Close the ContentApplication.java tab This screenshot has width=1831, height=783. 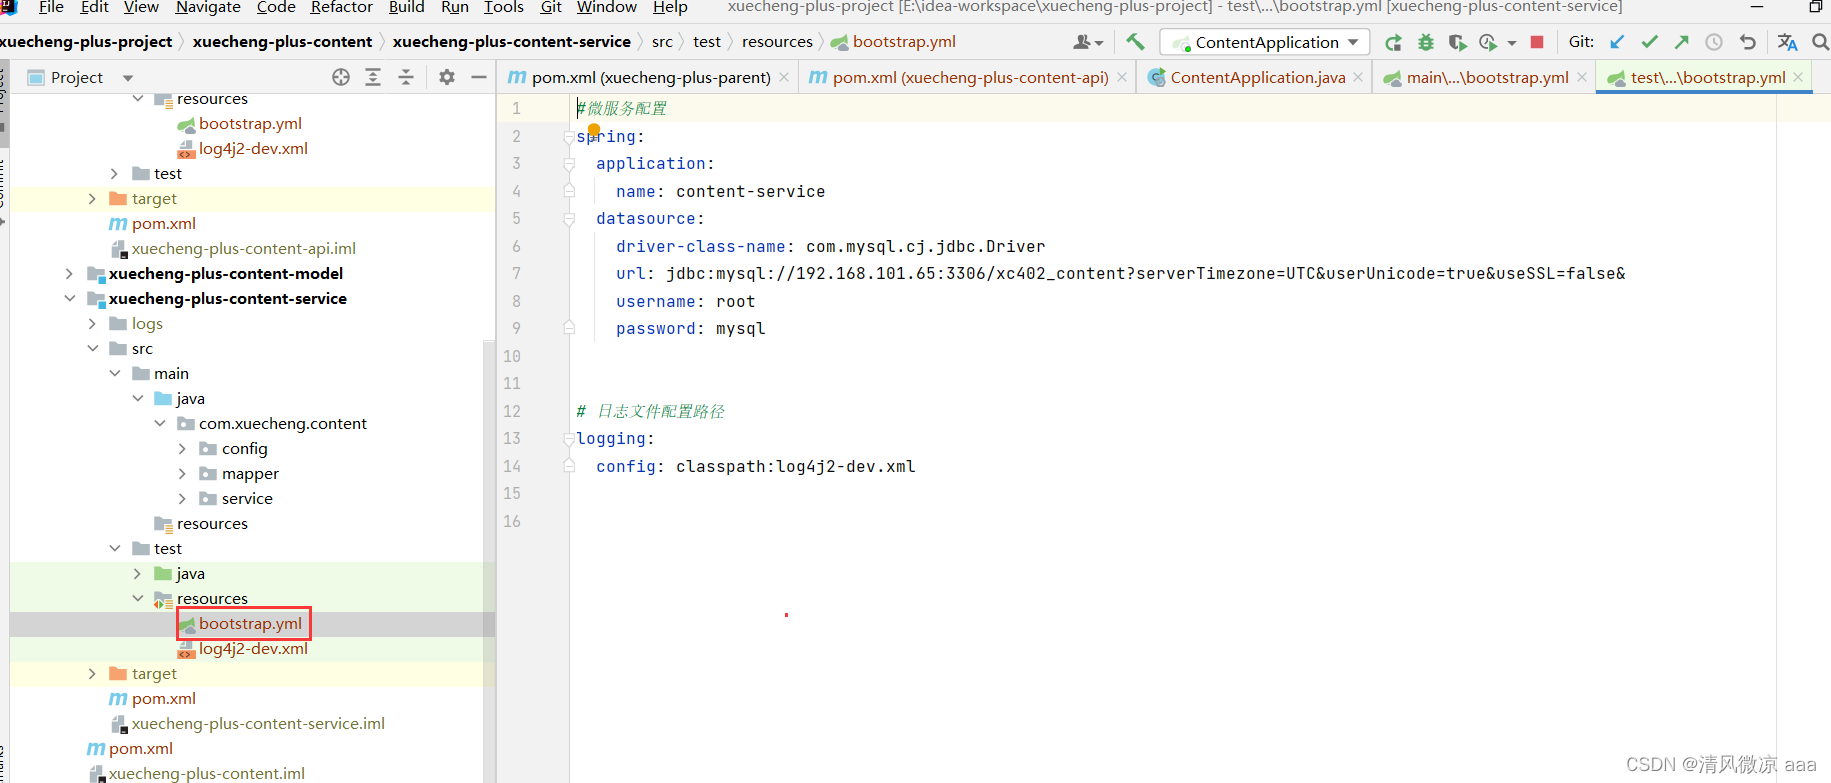(x=1358, y=77)
